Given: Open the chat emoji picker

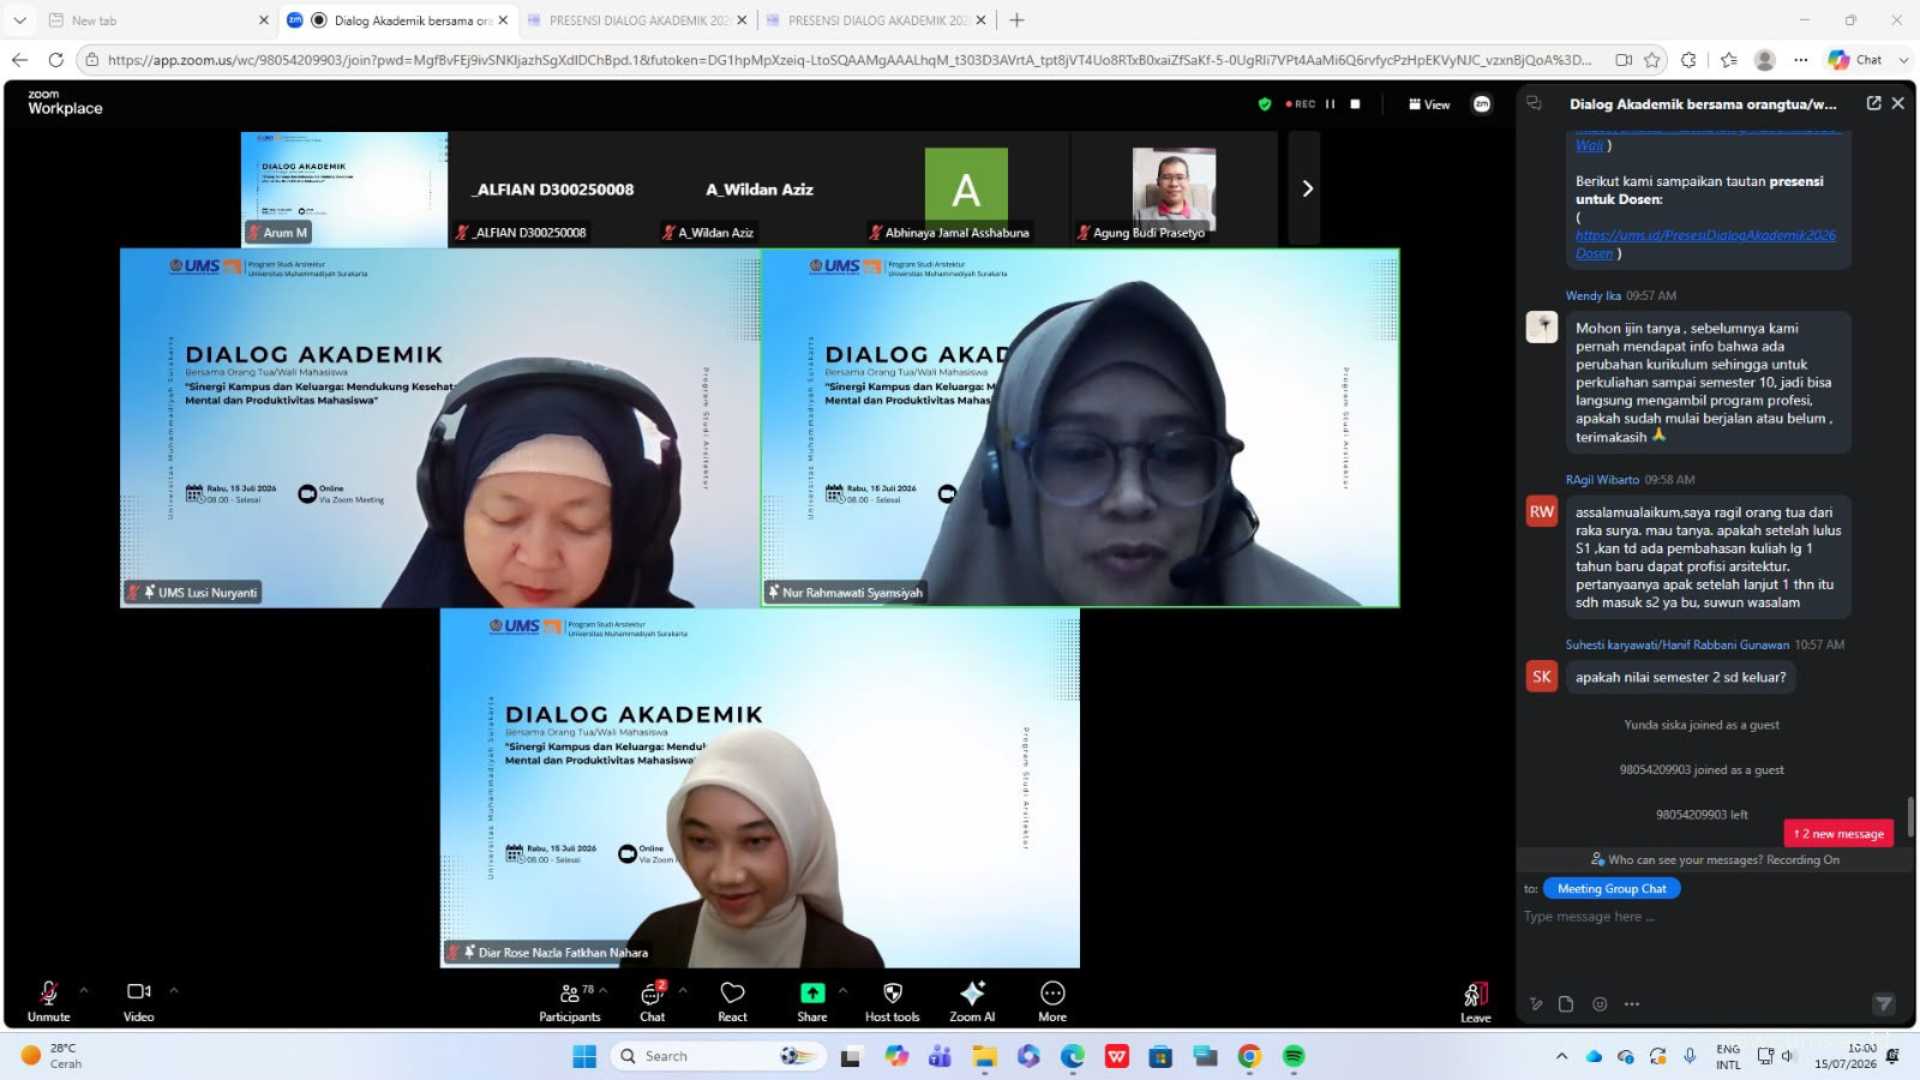Looking at the screenshot, I should (x=1600, y=1004).
